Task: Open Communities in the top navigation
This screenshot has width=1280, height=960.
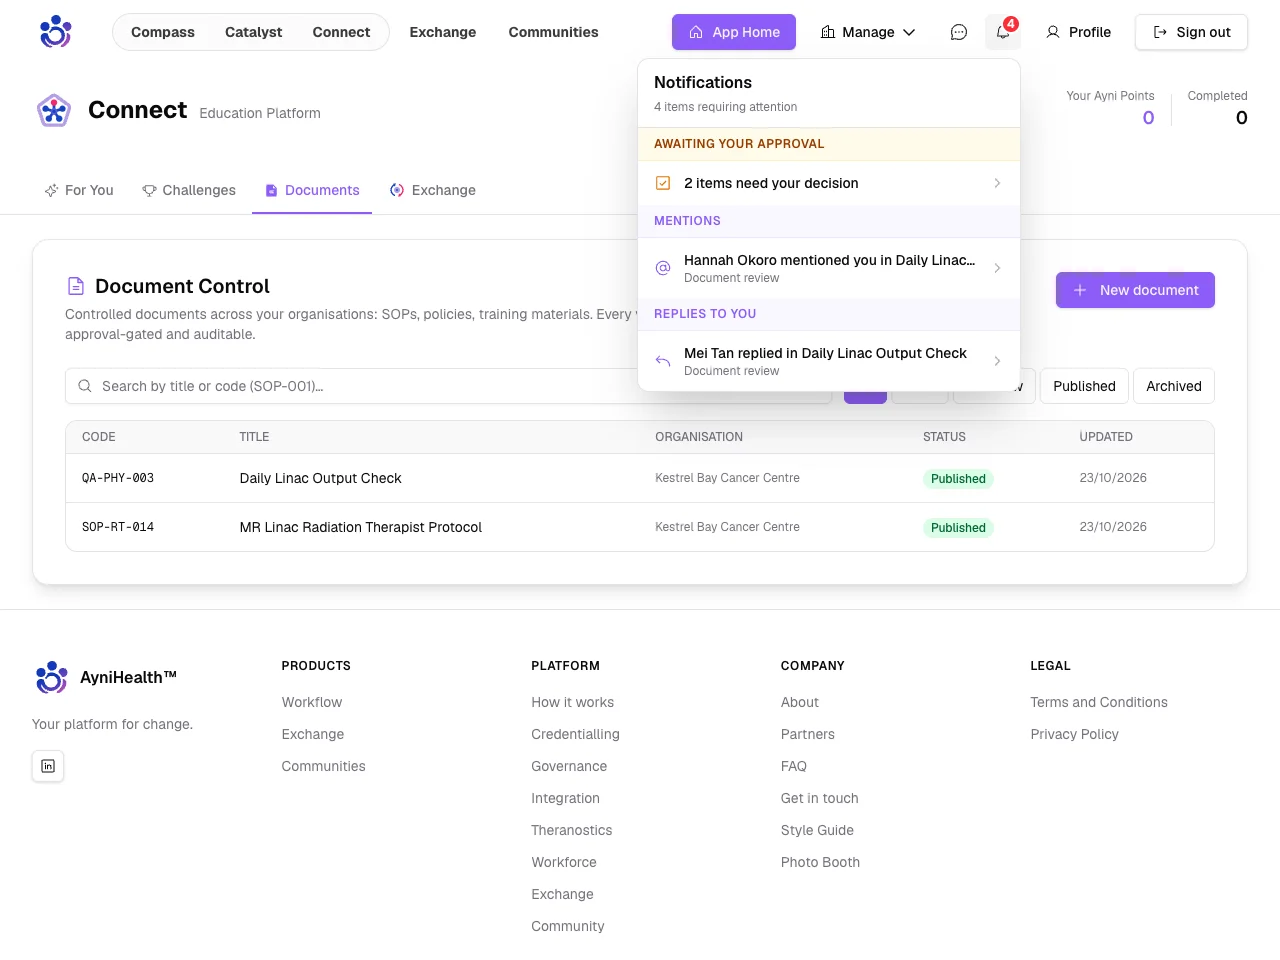Action: coord(553,32)
